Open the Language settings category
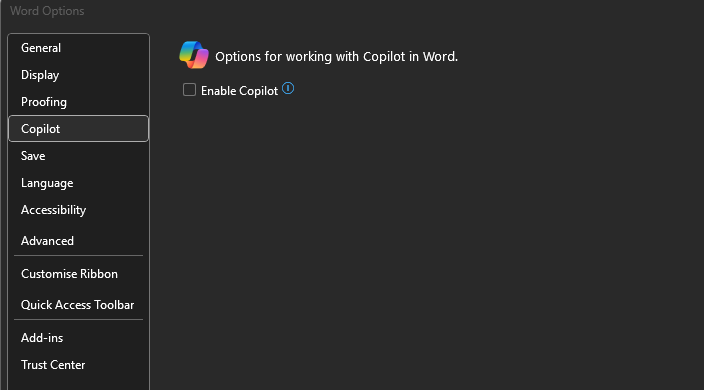This screenshot has height=390, width=704. (79, 183)
